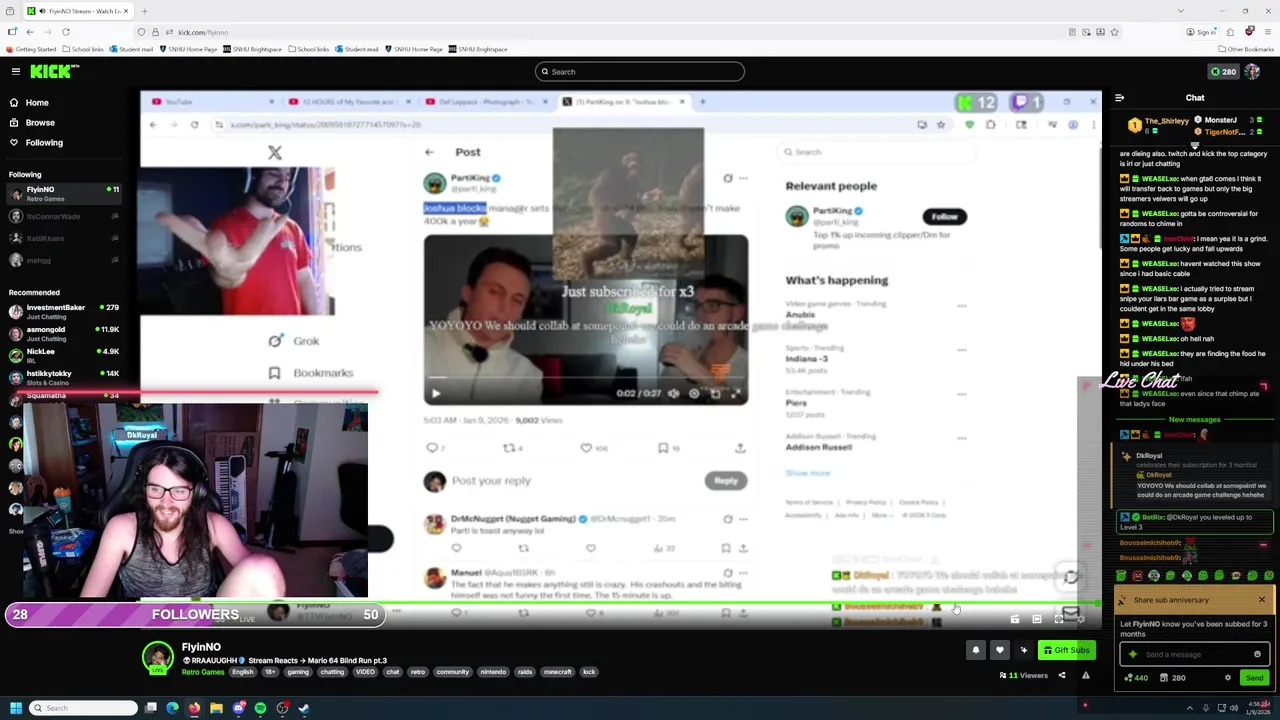Image resolution: width=1280 pixels, height=720 pixels.
Task: Open Following in Kick sidebar
Action: 44,142
